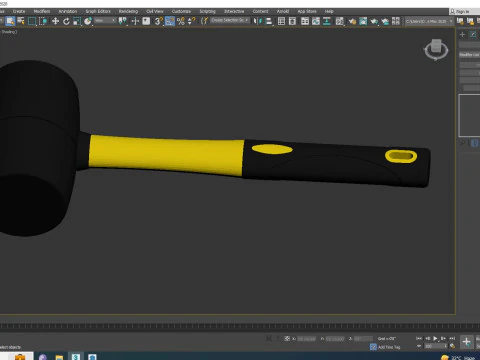480x360 pixels.
Task: Select the Select Object tool
Action: pyautogui.click(x=10, y=21)
